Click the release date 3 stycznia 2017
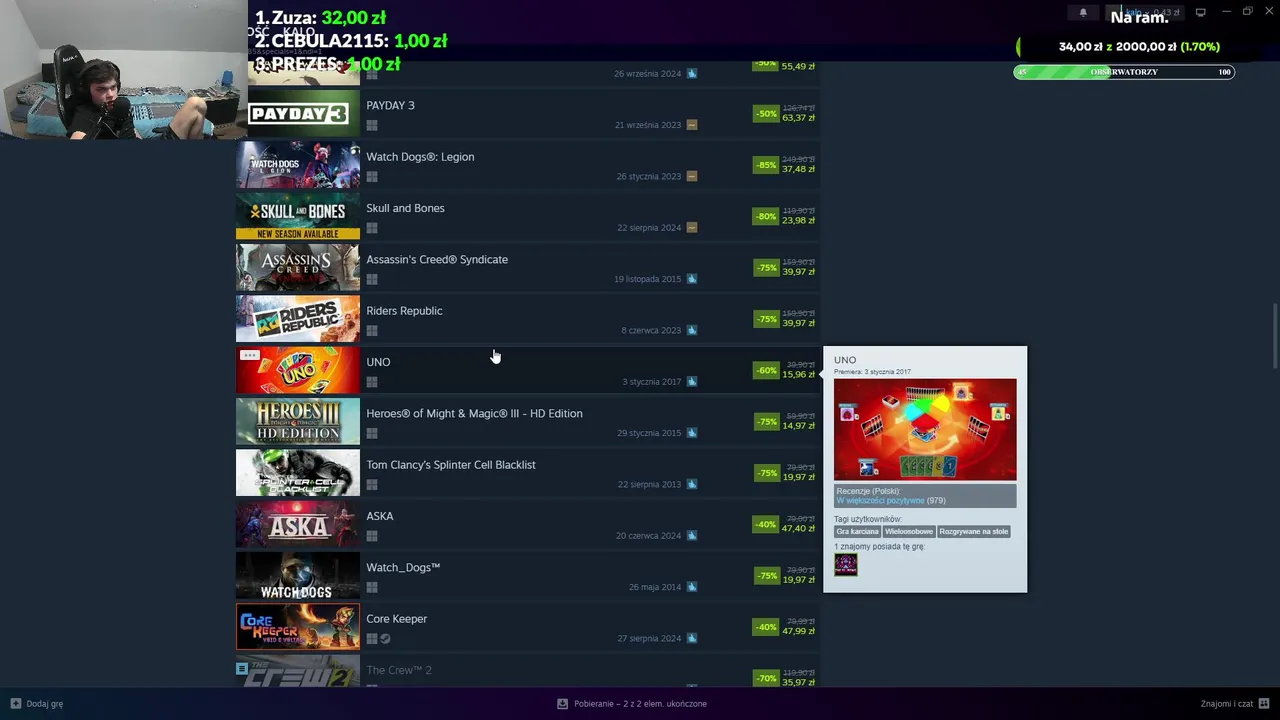This screenshot has width=1280, height=720. tap(652, 382)
